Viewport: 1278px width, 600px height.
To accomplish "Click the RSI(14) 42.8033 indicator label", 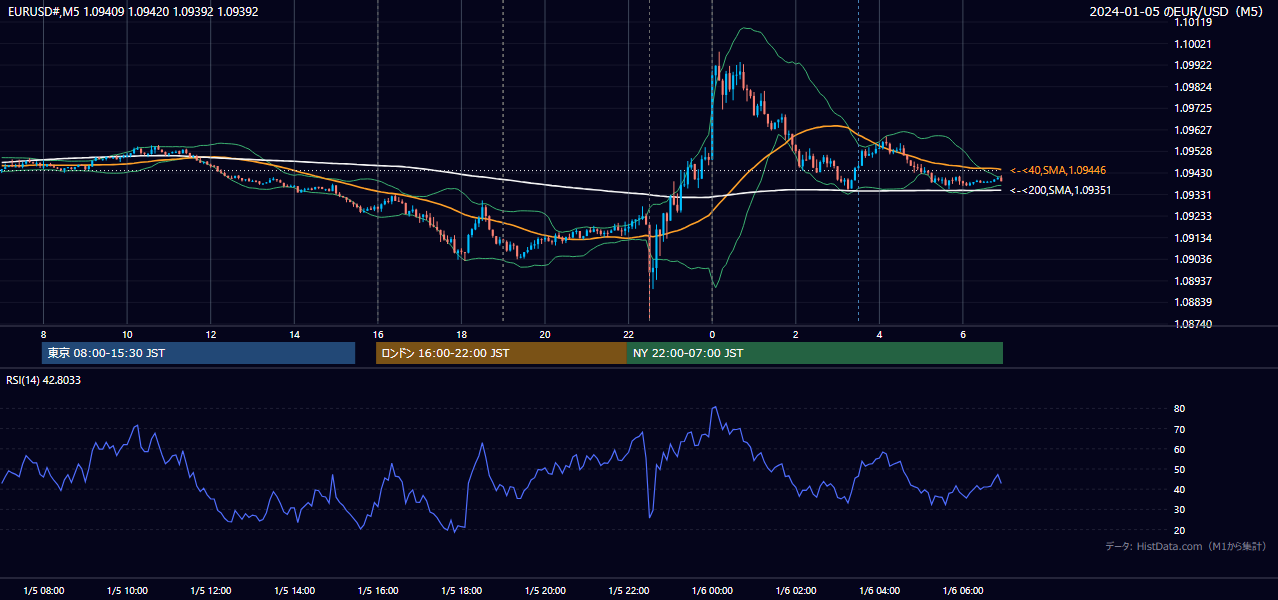I will coord(43,380).
